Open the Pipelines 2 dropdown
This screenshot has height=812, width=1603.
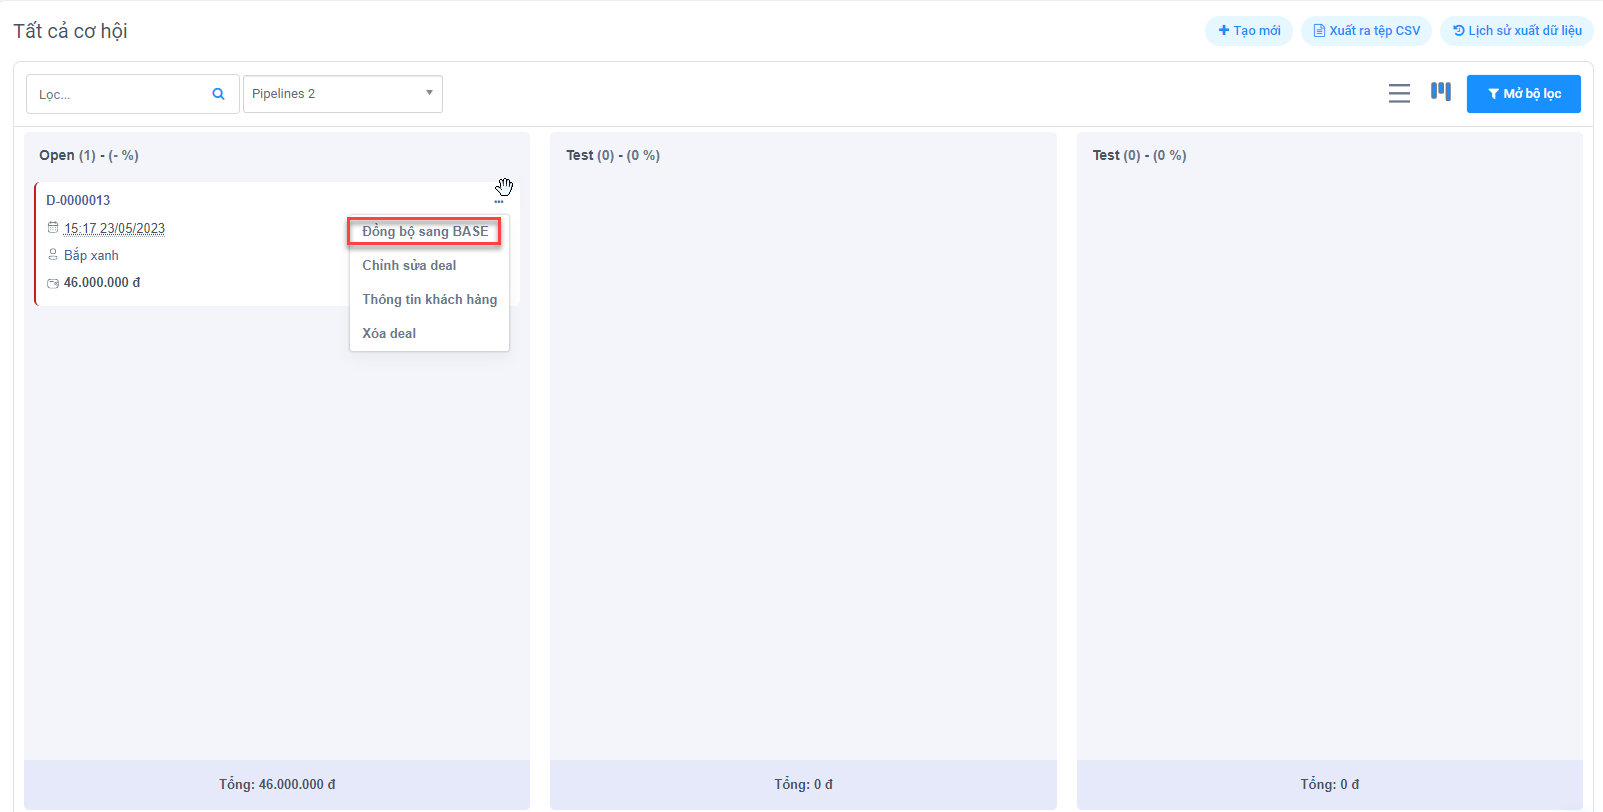tap(342, 94)
